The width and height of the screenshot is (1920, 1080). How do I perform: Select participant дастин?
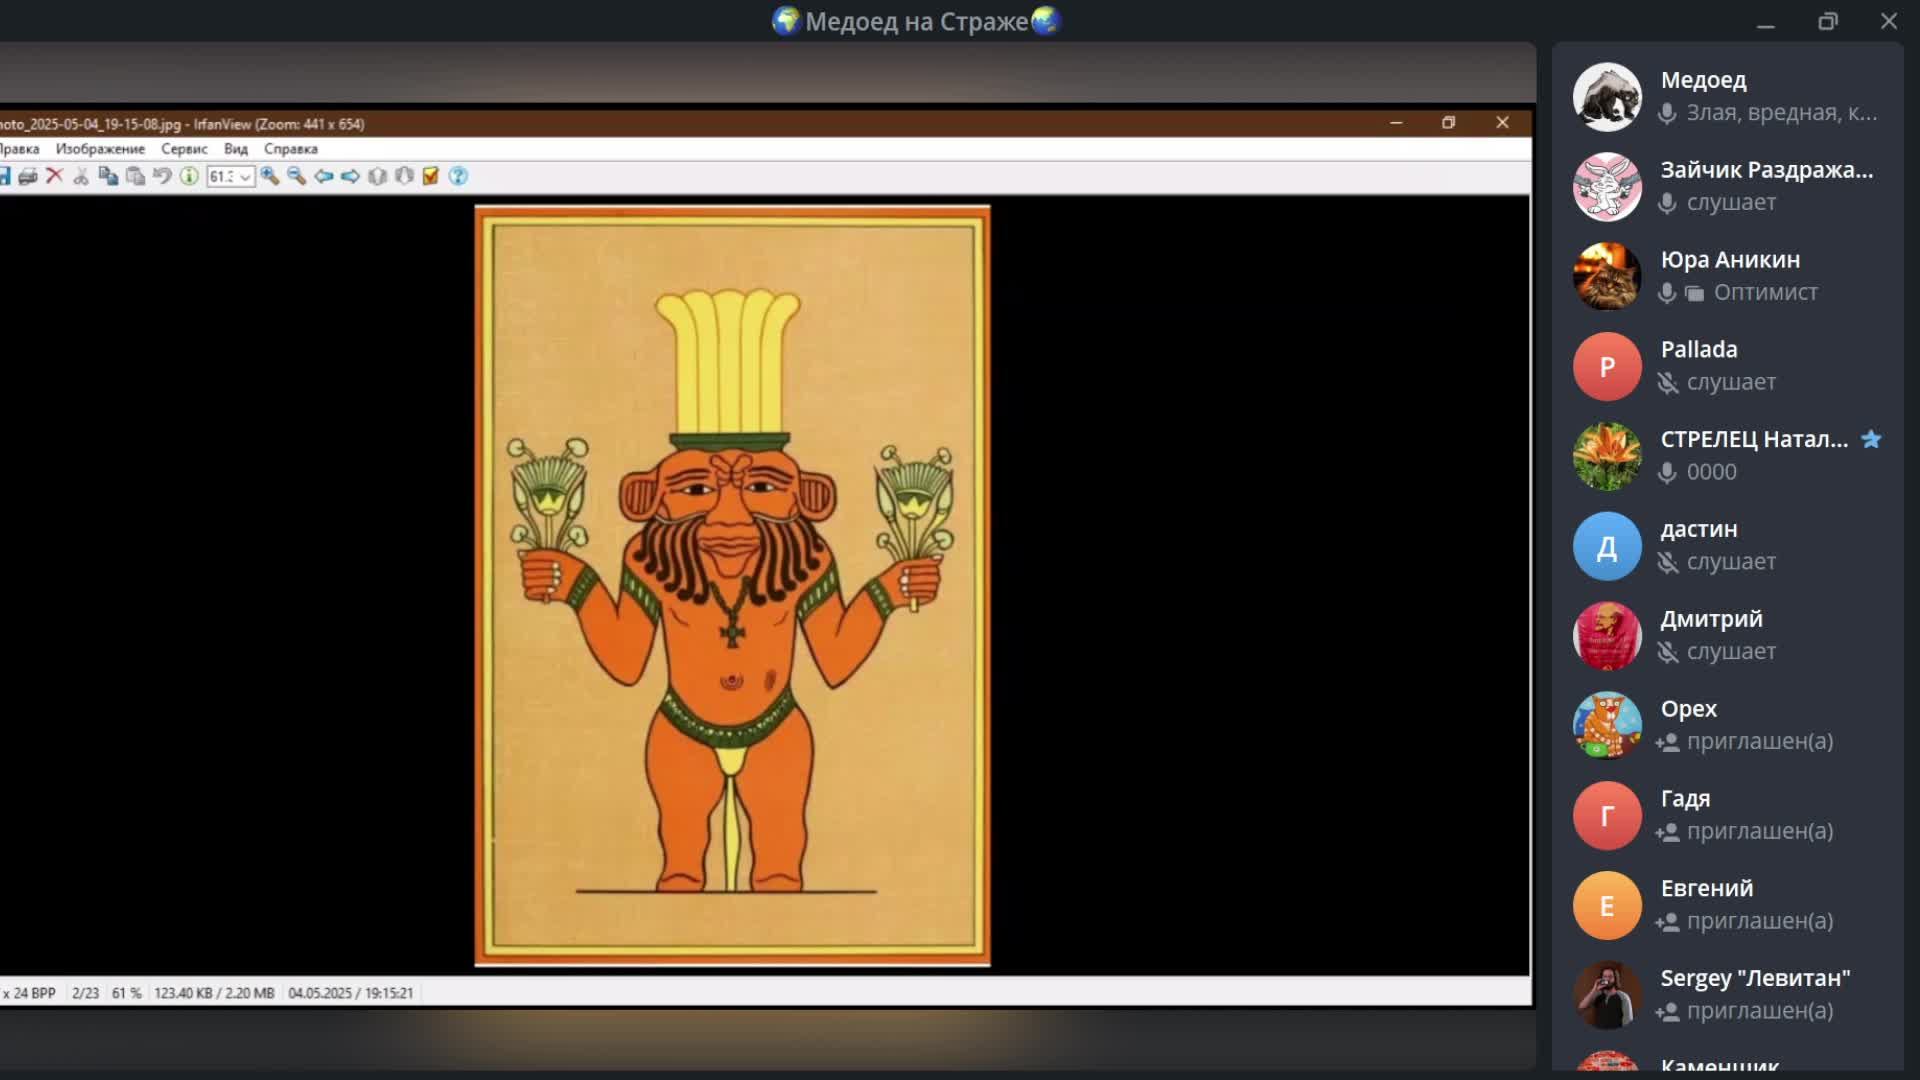pos(1728,546)
